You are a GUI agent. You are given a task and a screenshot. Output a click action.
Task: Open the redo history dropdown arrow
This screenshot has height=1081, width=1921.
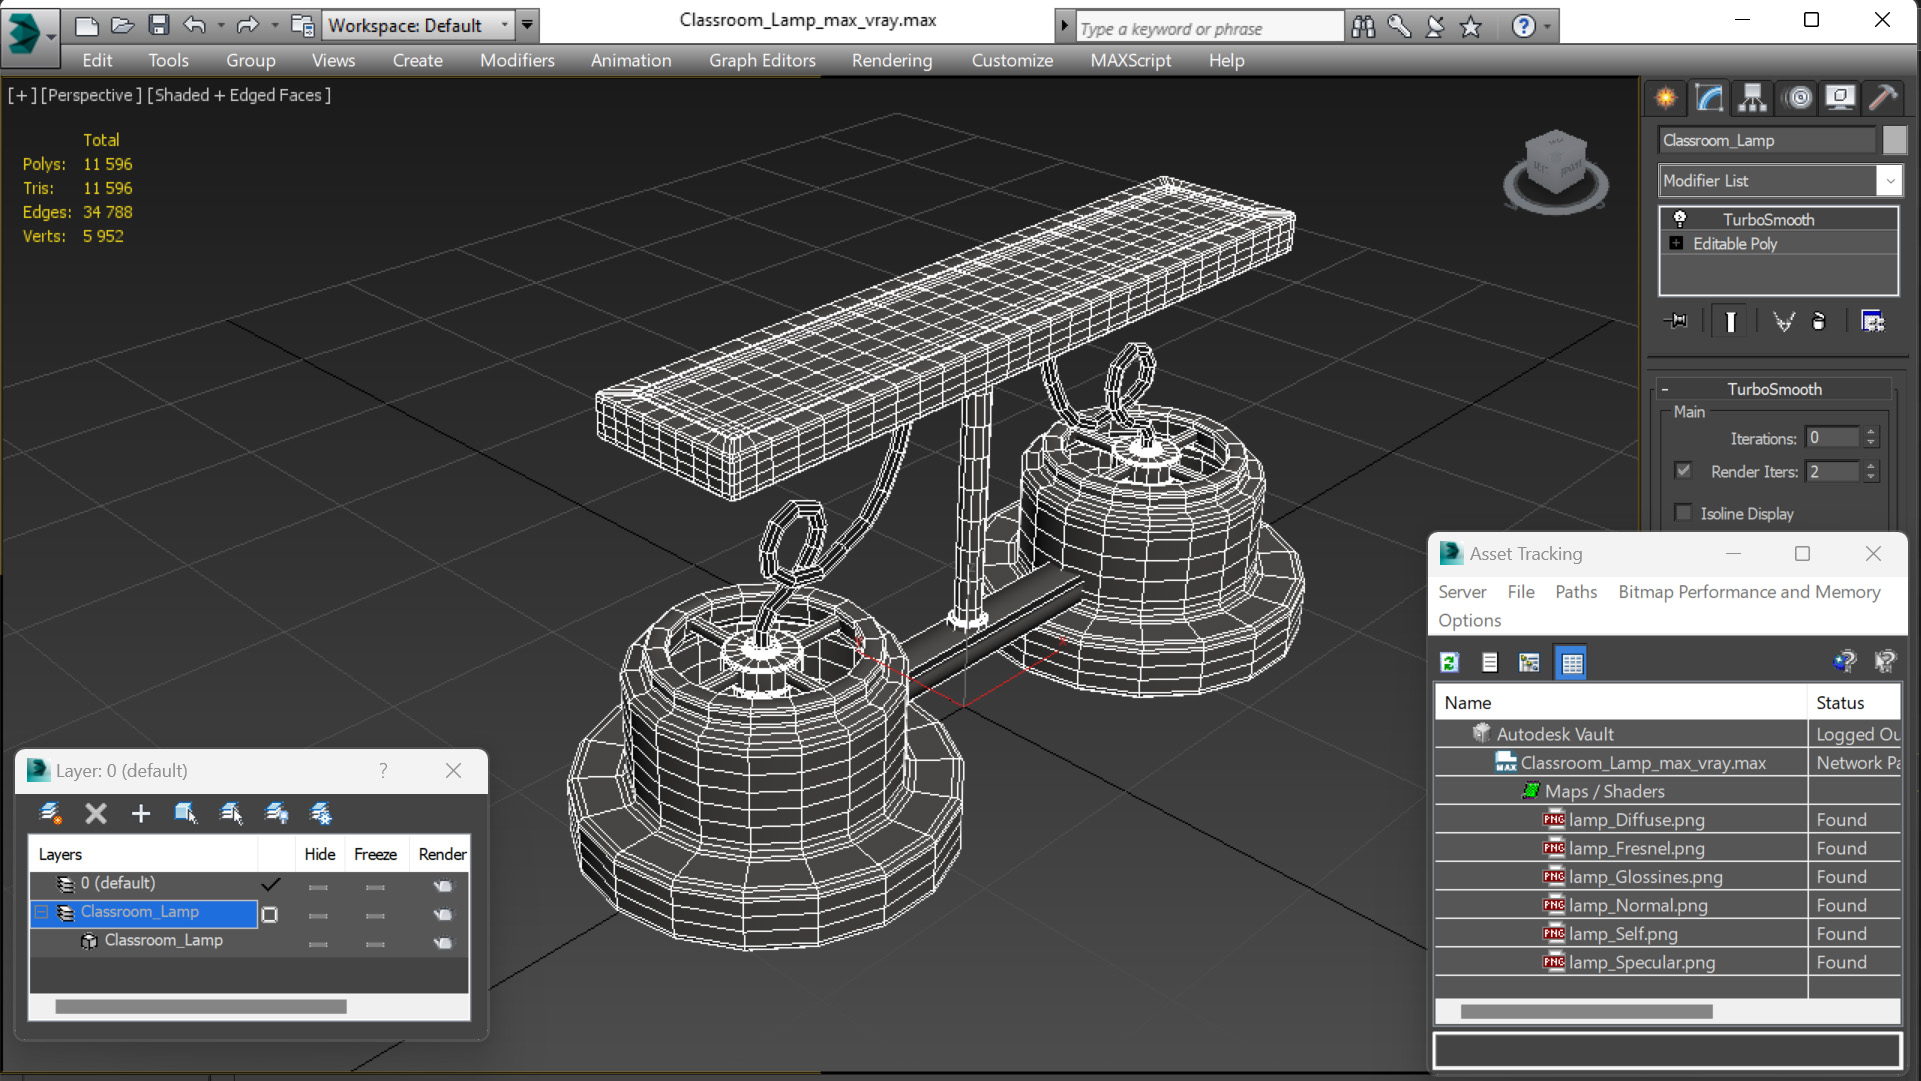point(273,26)
